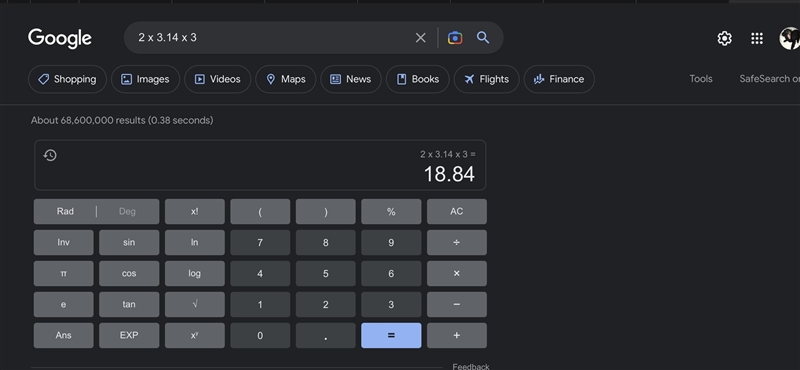The width and height of the screenshot is (800, 370).
Task: Open the Videos filter tab
Action: pyautogui.click(x=217, y=79)
